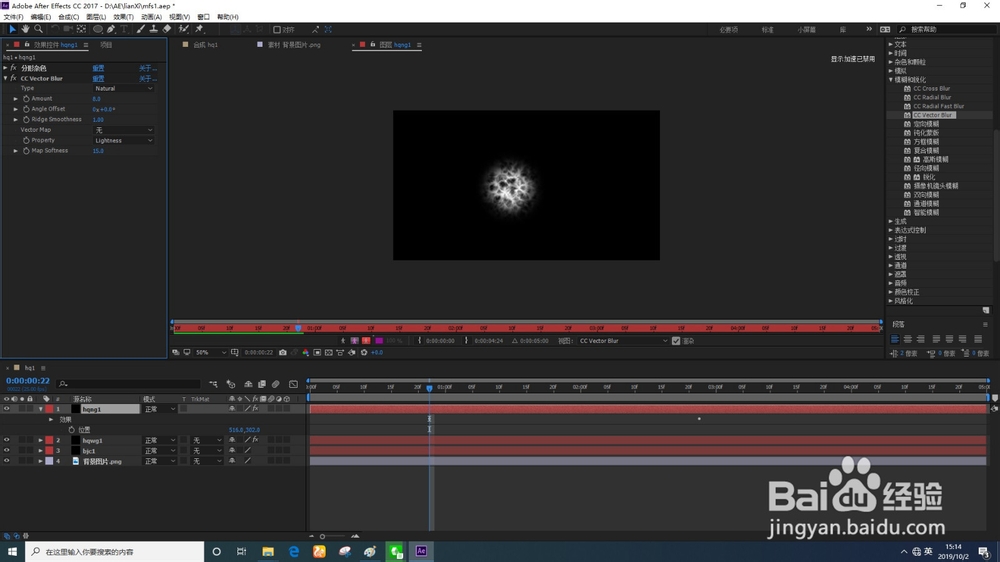Image resolution: width=1000 pixels, height=562 pixels.
Task: Select the Clone Stamp tool
Action: 153,29
